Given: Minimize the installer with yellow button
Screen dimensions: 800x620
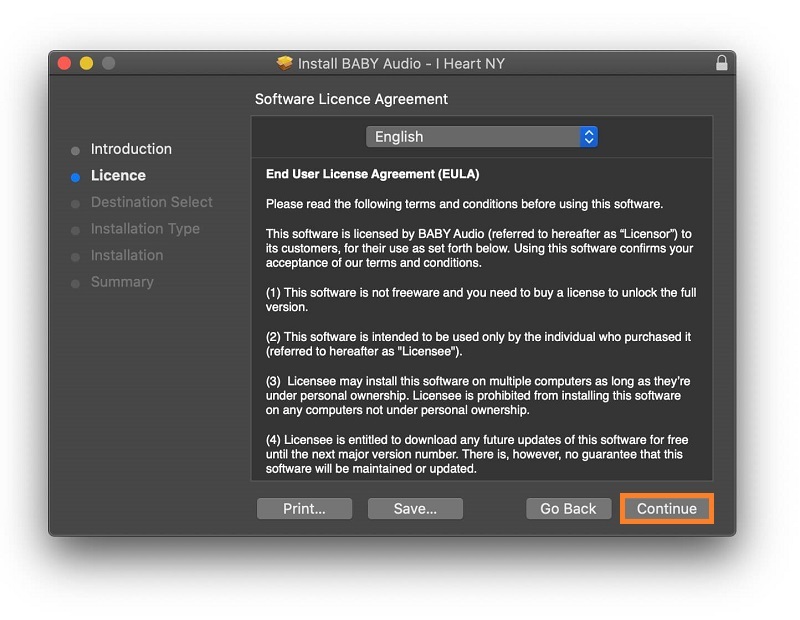Looking at the screenshot, I should (86, 63).
